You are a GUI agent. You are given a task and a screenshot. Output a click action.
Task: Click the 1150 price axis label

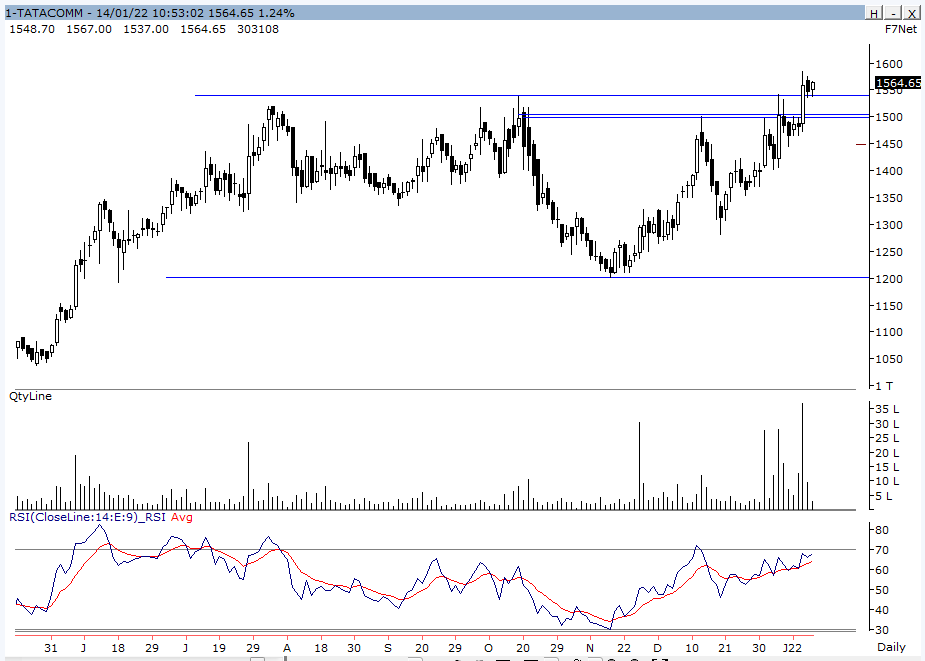click(x=889, y=306)
